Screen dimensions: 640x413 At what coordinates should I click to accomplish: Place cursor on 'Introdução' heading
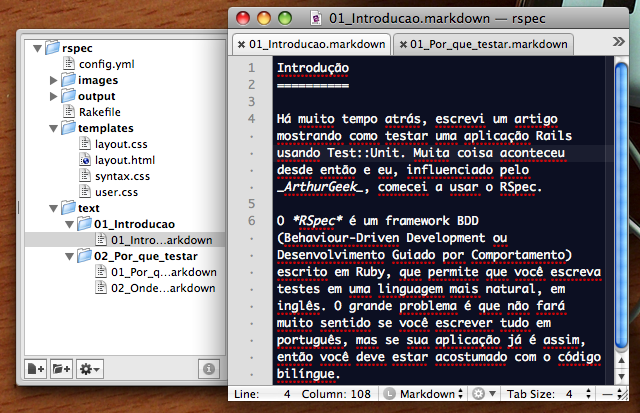point(313,68)
